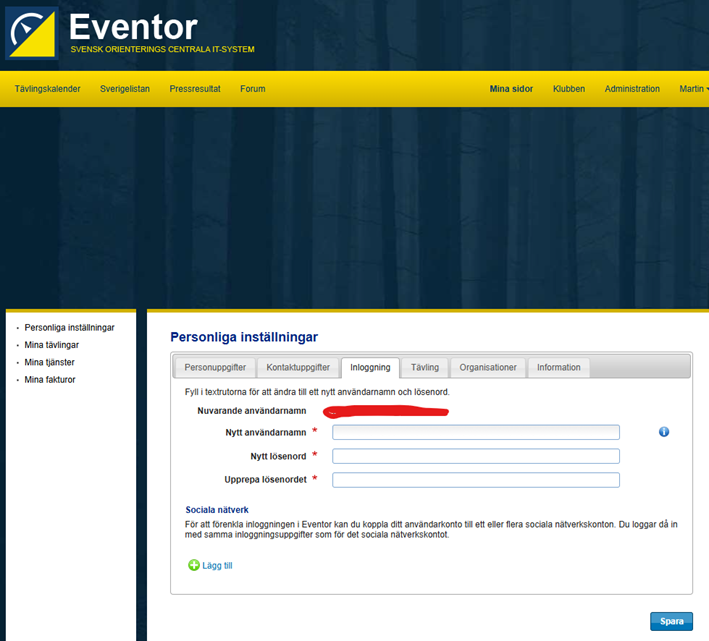Show the Information tab
This screenshot has width=709, height=641.
coord(558,367)
